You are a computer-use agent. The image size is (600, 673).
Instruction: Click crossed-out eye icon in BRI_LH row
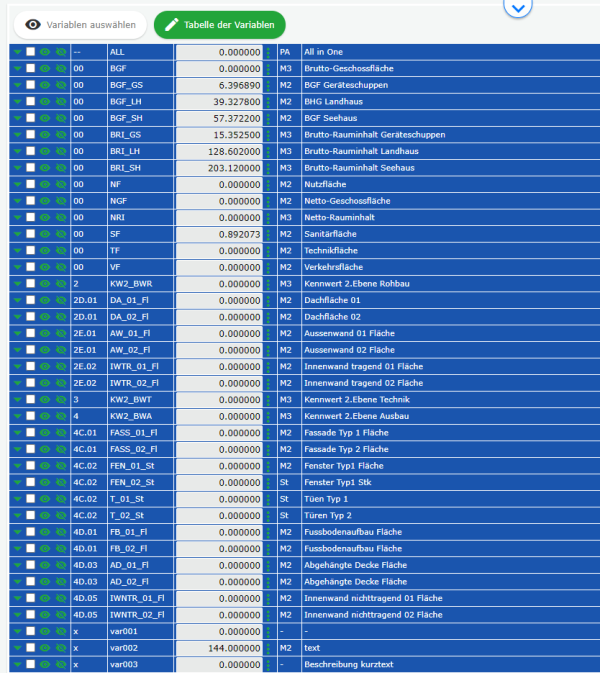[61, 151]
